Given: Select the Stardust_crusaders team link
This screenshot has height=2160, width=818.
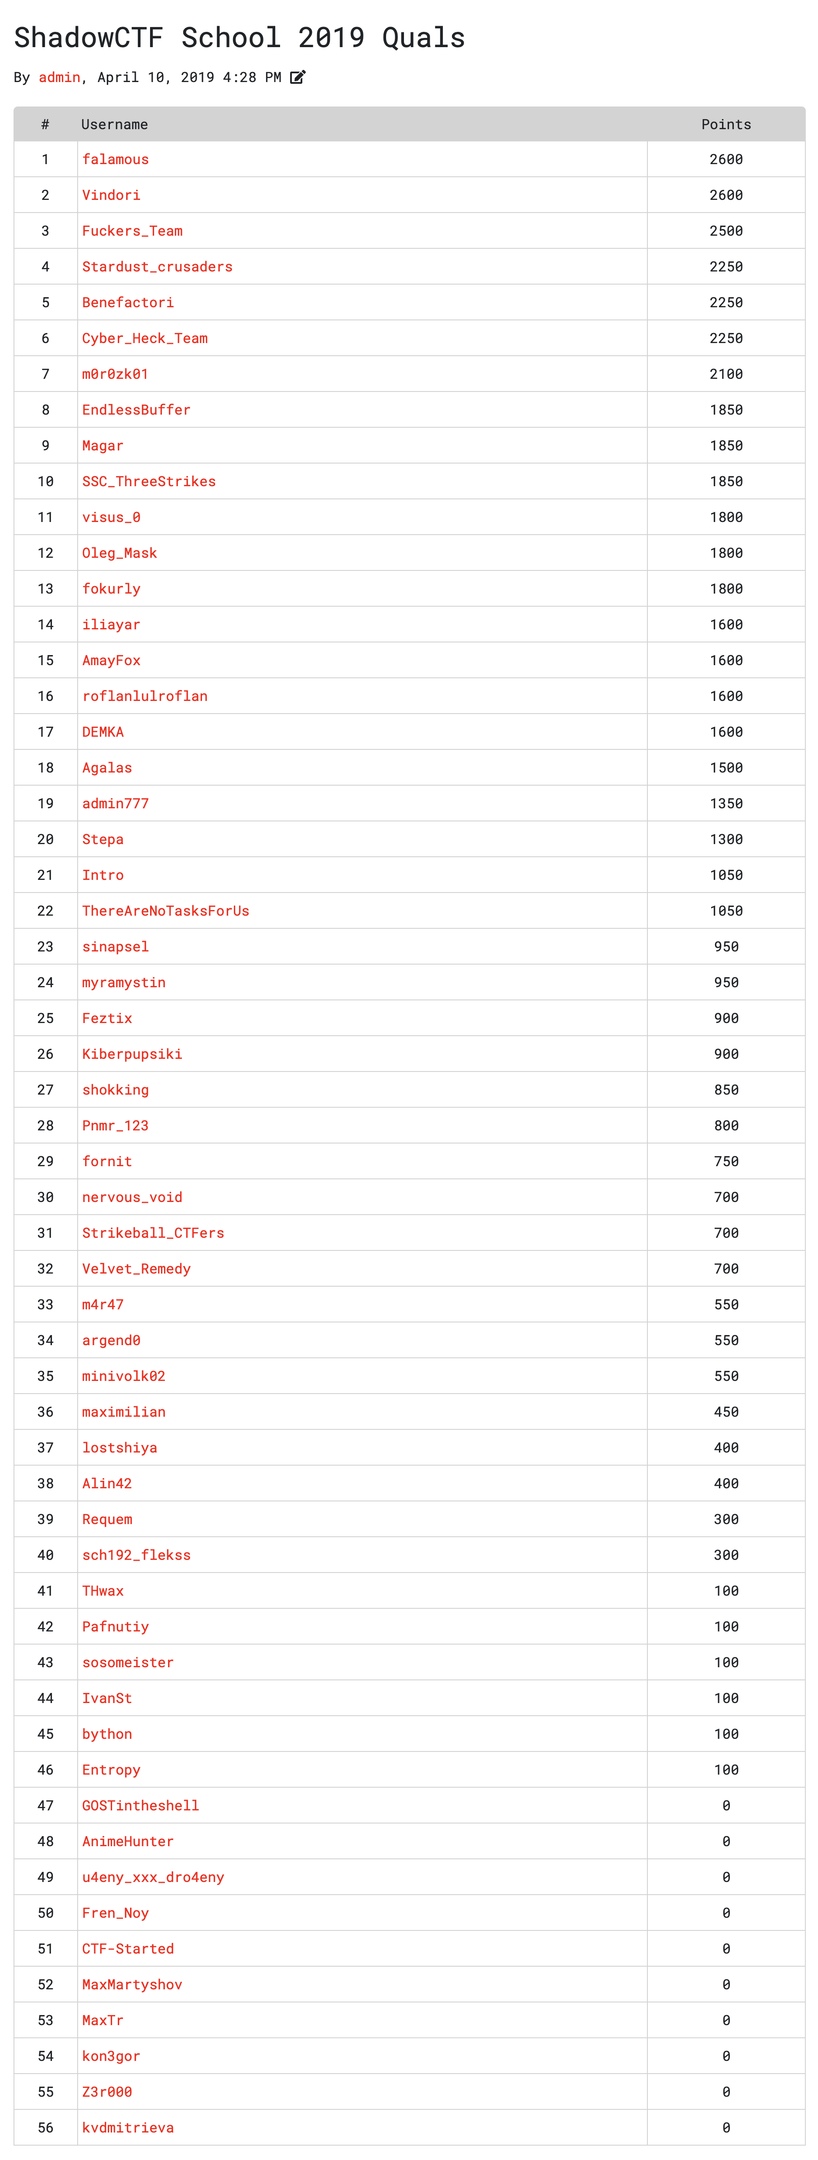Looking at the screenshot, I should click(157, 267).
